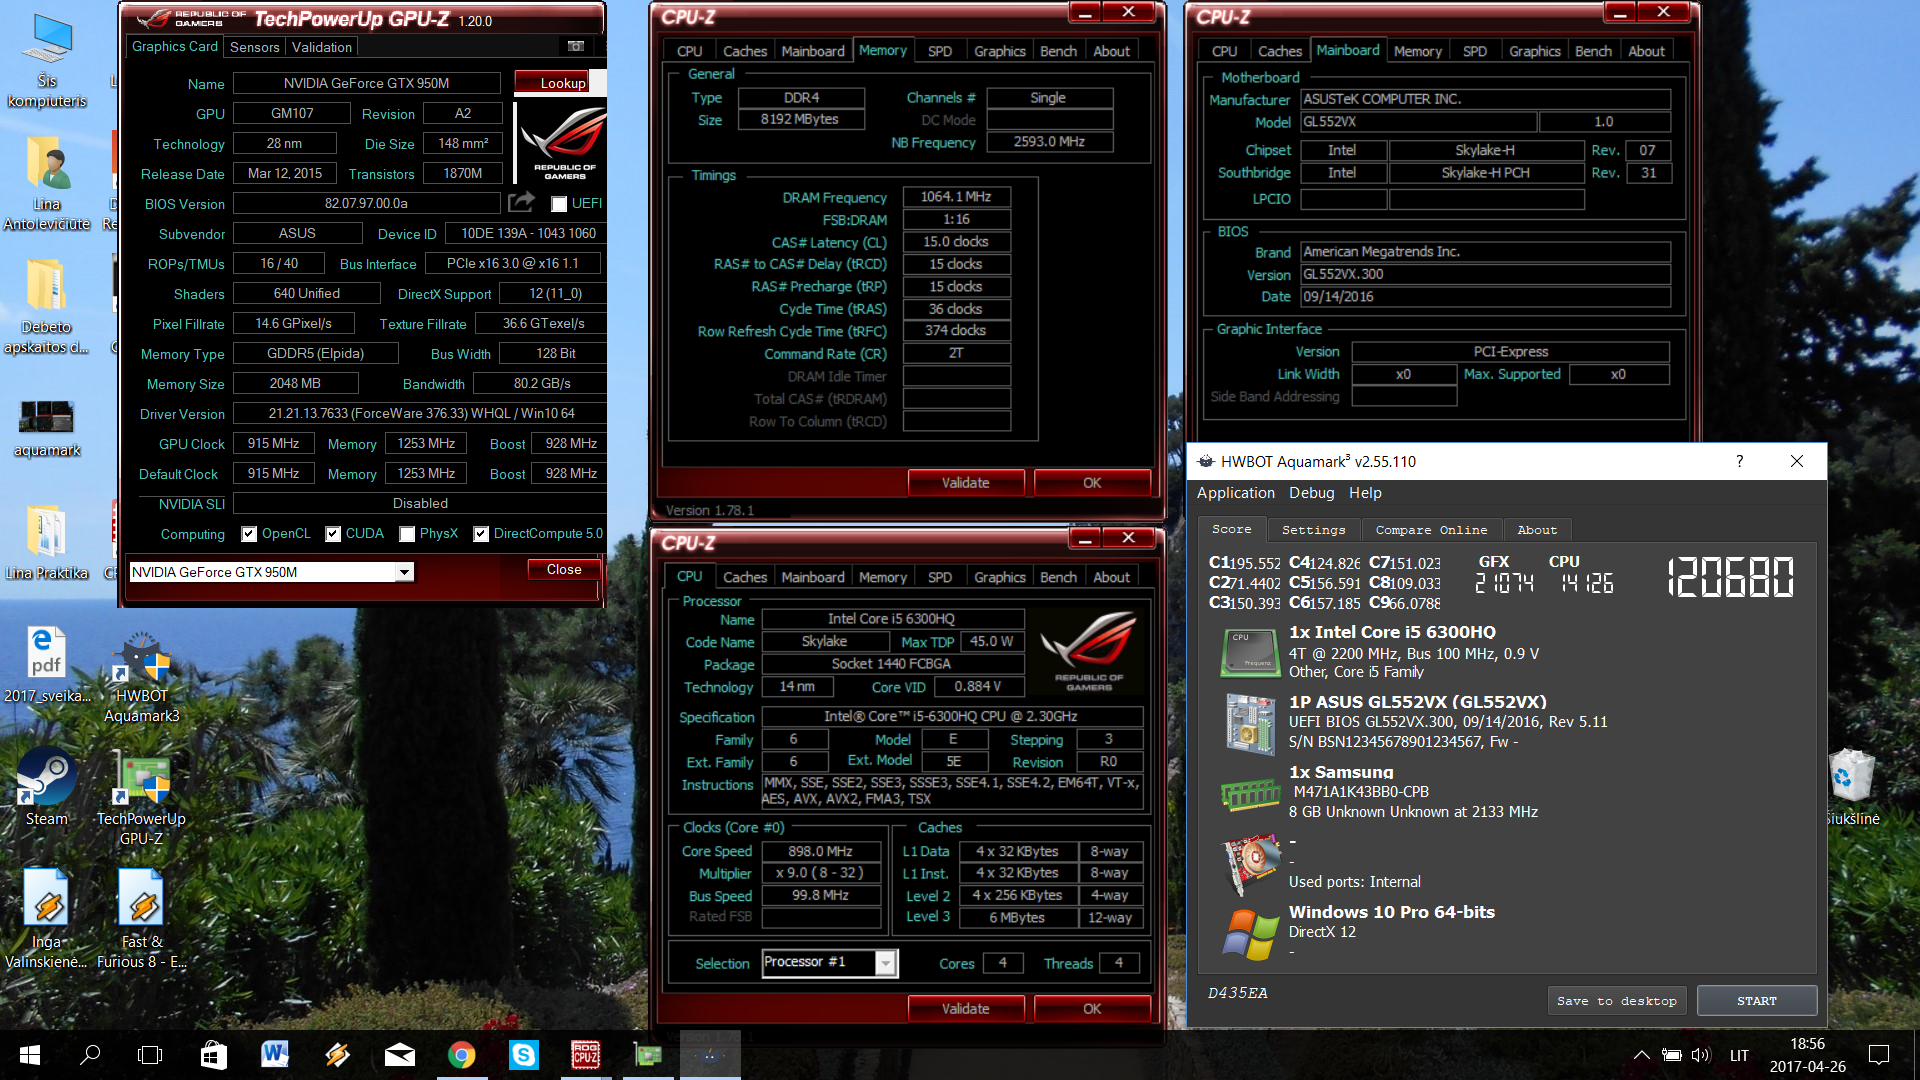
Task: Switch to Compare Online tab in Aquamark
Action: pos(1431,530)
